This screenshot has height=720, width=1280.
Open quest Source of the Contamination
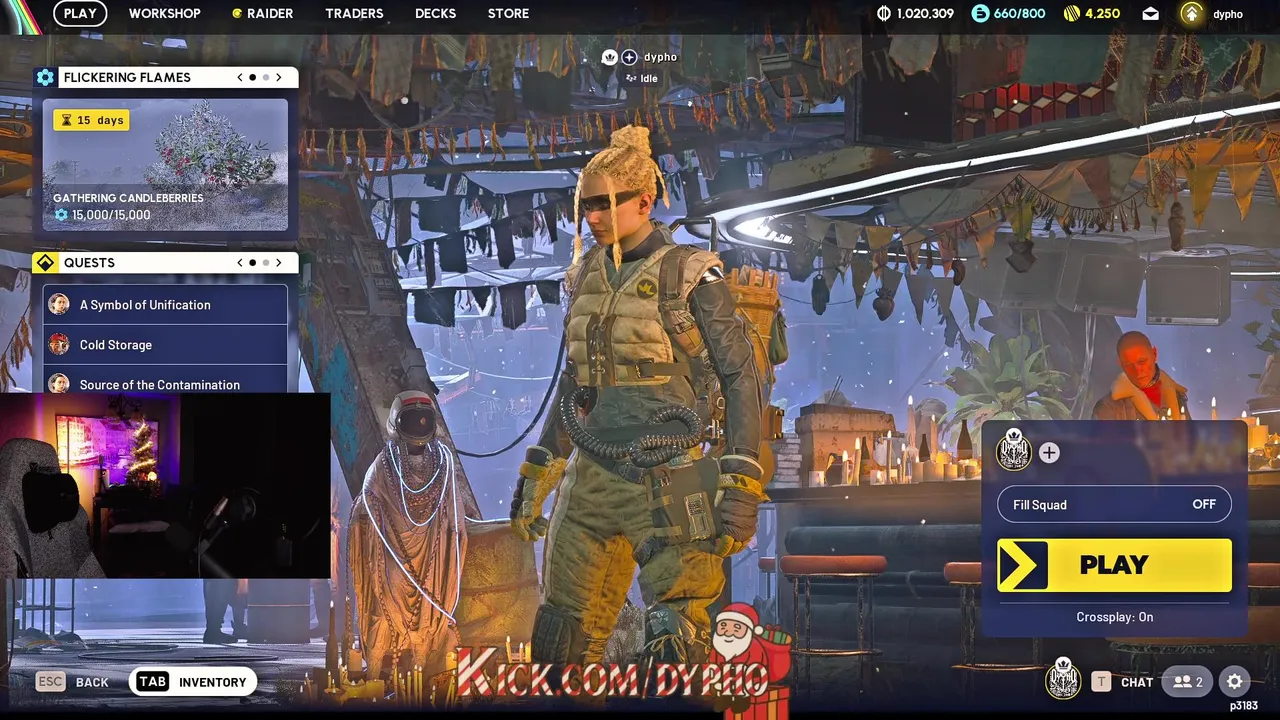tap(165, 382)
